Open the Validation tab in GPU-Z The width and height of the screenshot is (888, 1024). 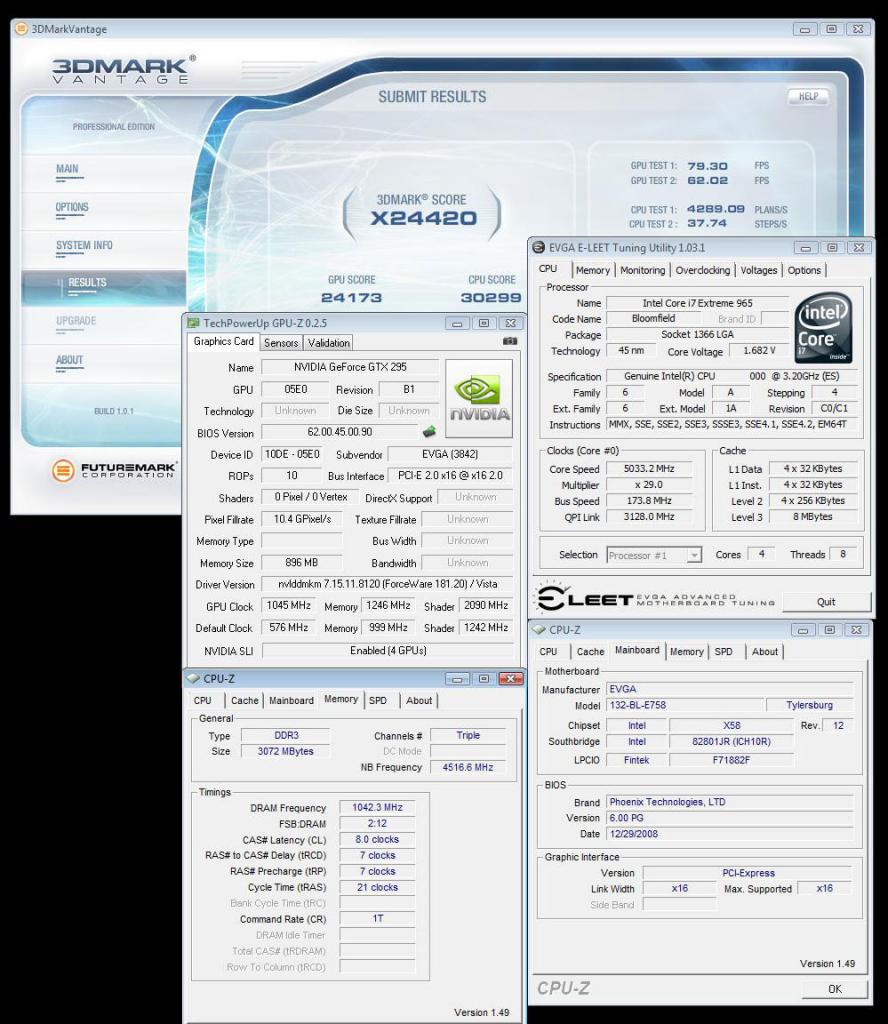(x=328, y=343)
